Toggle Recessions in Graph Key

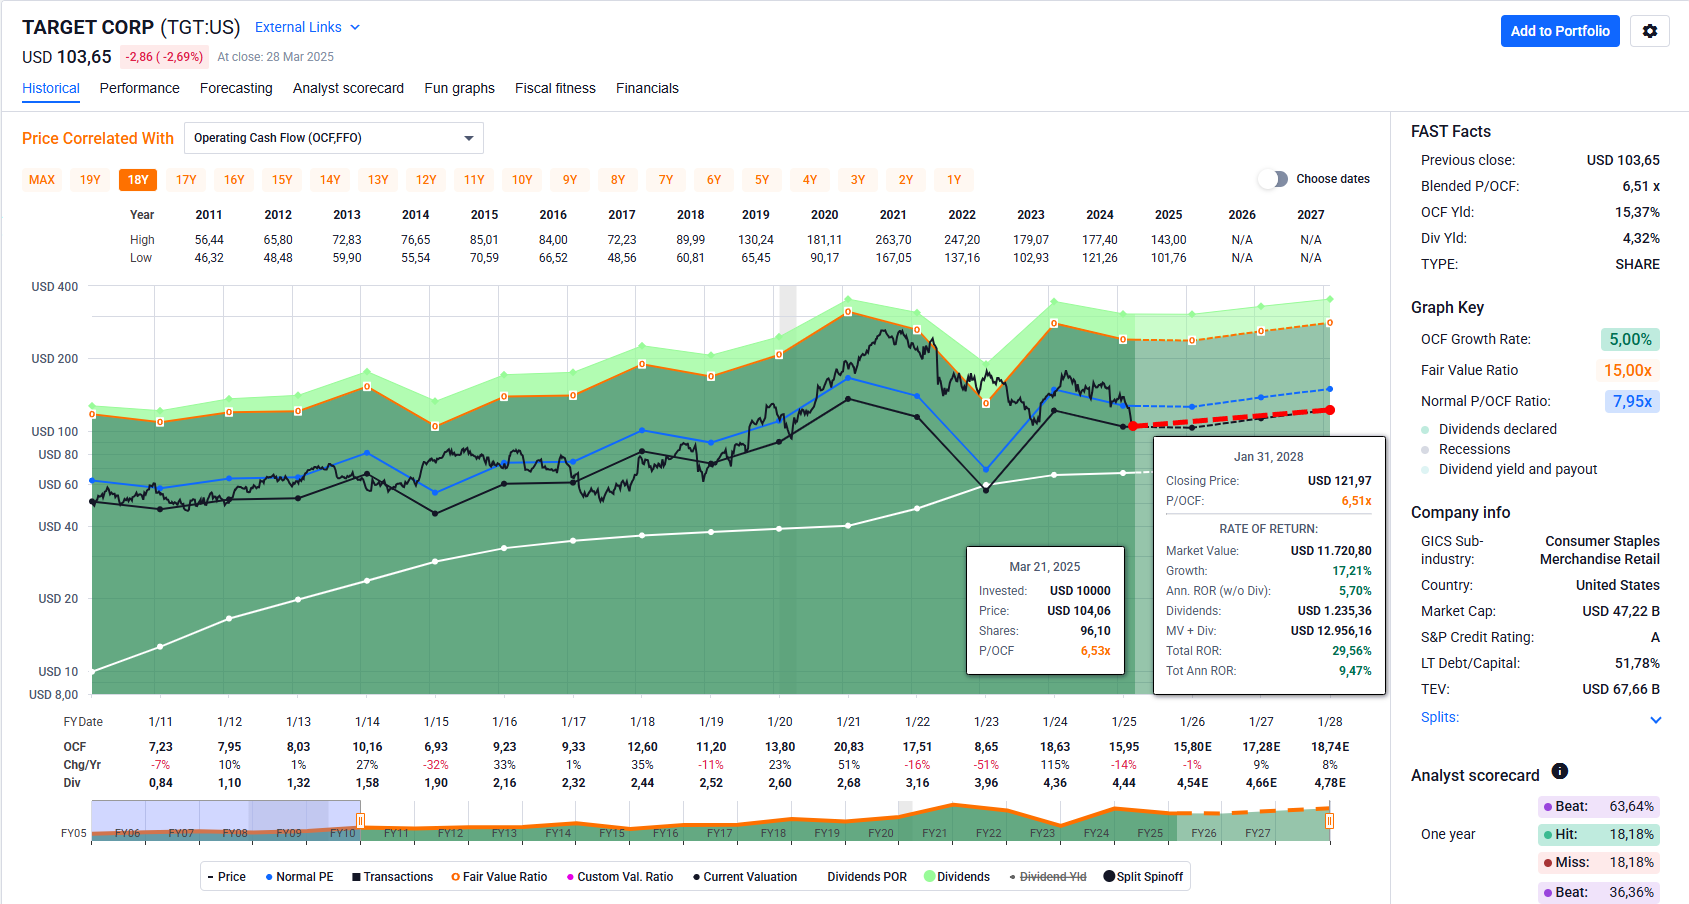pos(1425,449)
